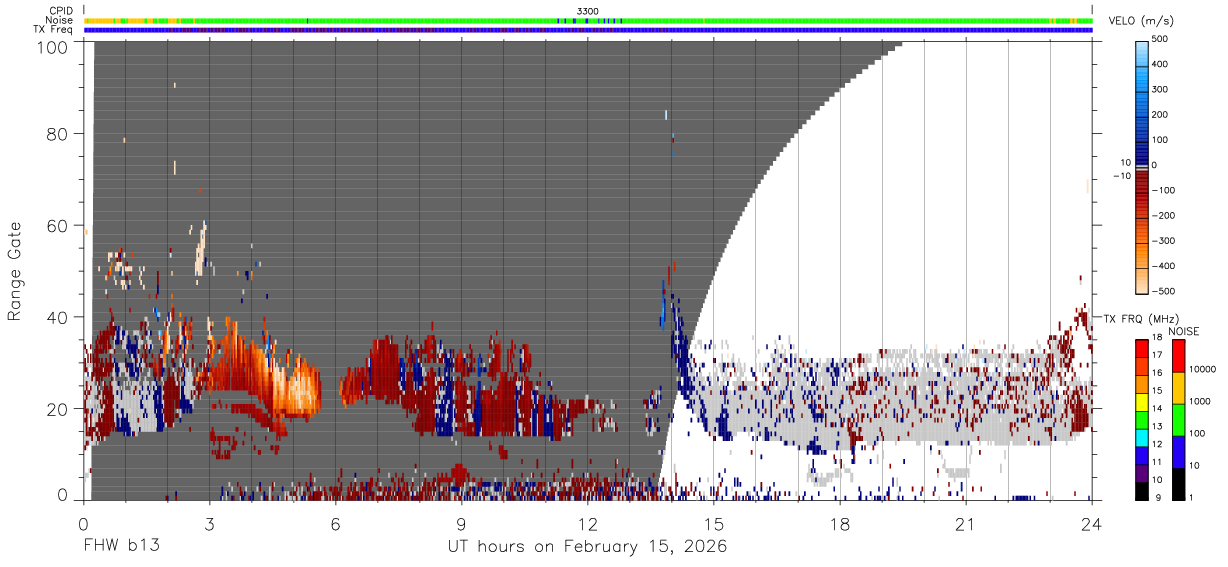Click the red 10000 noise level swatch

point(1178,356)
